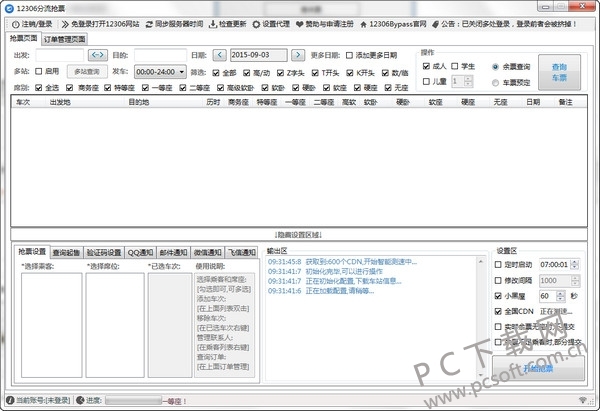Adjust 小黑屋 60 seconds stepper
The height and width of the screenshot is (411, 600).
pyautogui.click(x=561, y=296)
